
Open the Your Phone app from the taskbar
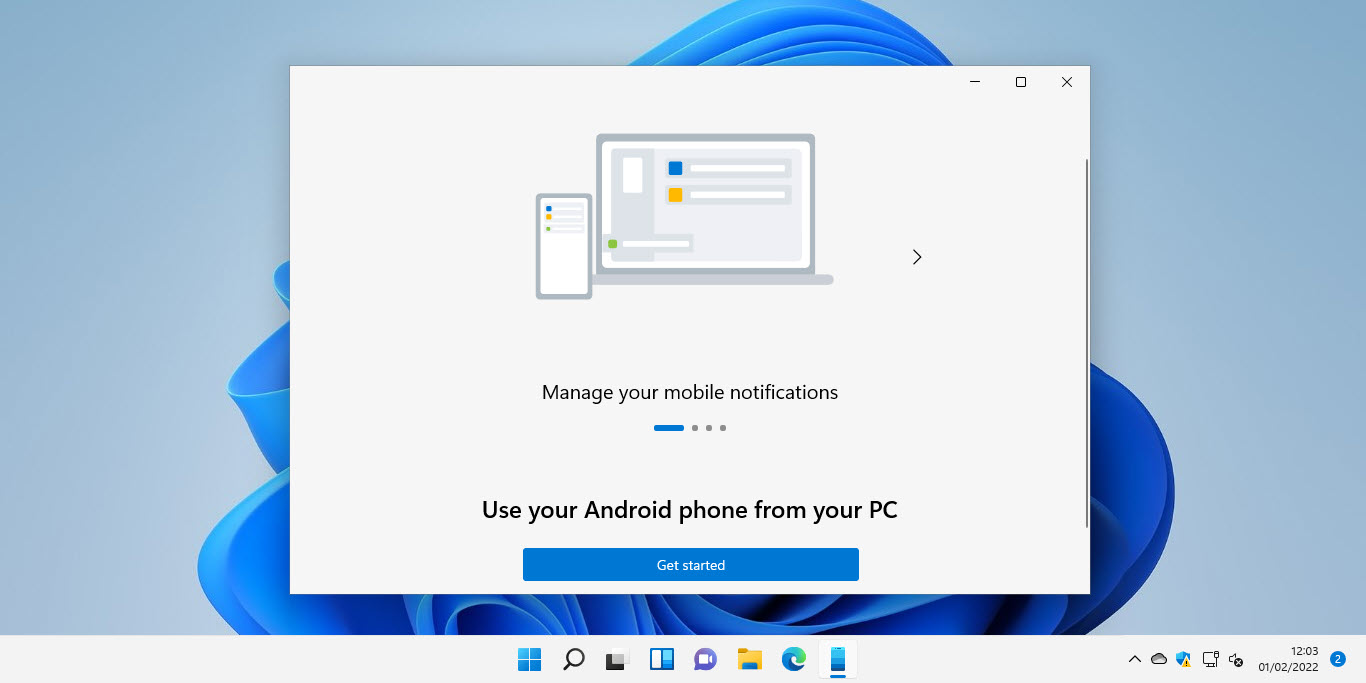point(838,659)
